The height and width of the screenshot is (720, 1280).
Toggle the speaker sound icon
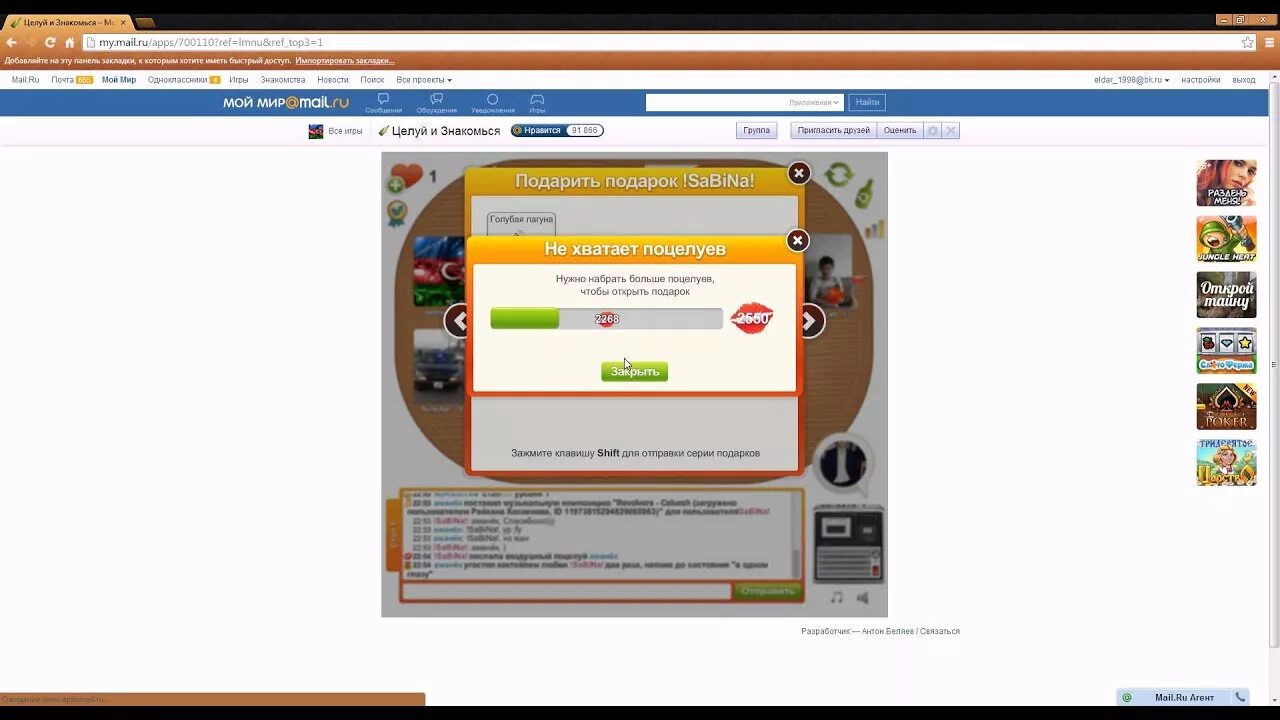(863, 597)
